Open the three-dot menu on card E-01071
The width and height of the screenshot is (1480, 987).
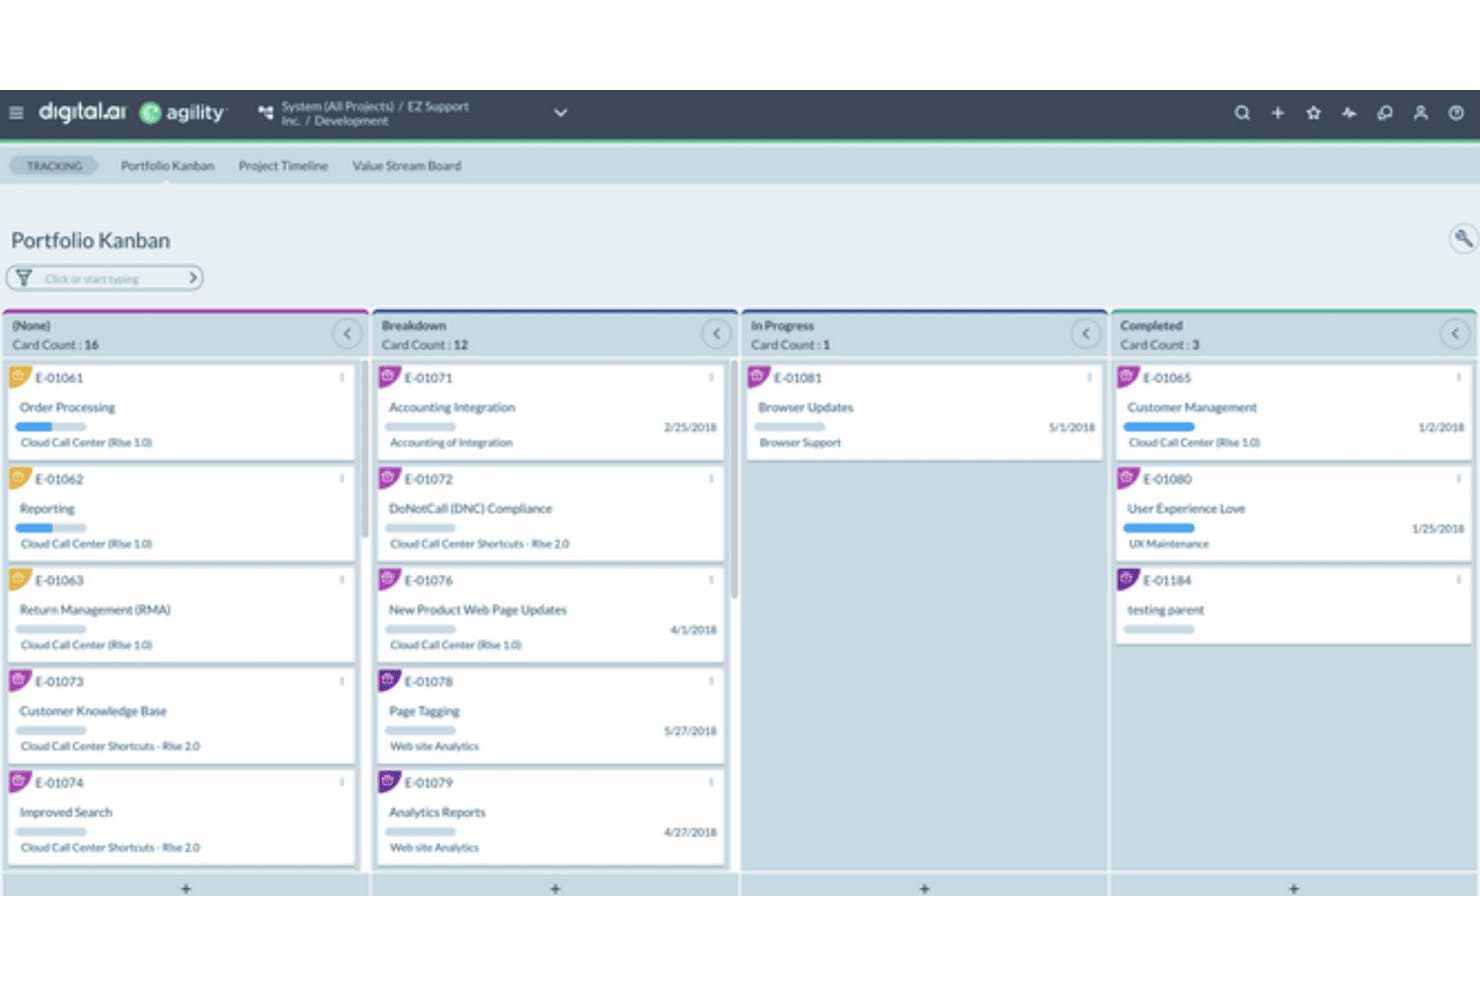(x=711, y=378)
